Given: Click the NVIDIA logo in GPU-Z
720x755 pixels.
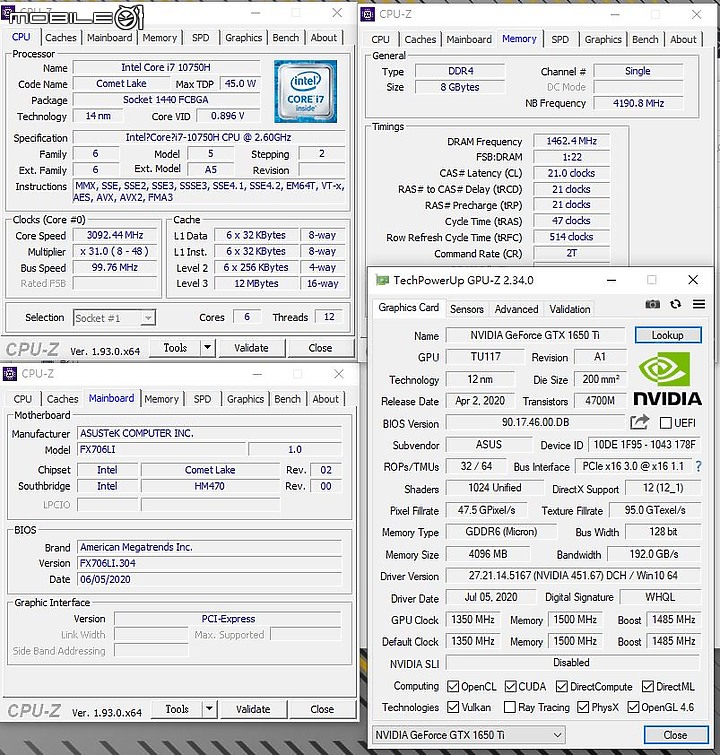Looking at the screenshot, I should point(667,378).
